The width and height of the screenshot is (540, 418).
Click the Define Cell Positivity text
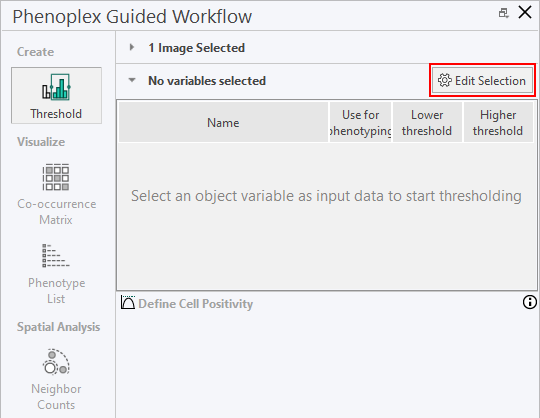pyautogui.click(x=196, y=304)
